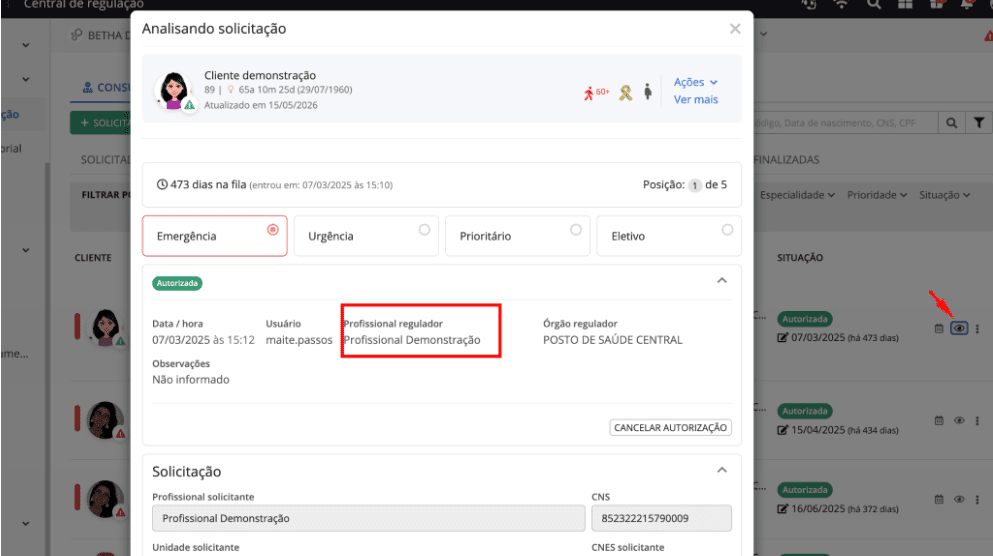Click the edit icon beside 16/06/2025
The width and height of the screenshot is (993, 556).
click(x=782, y=509)
